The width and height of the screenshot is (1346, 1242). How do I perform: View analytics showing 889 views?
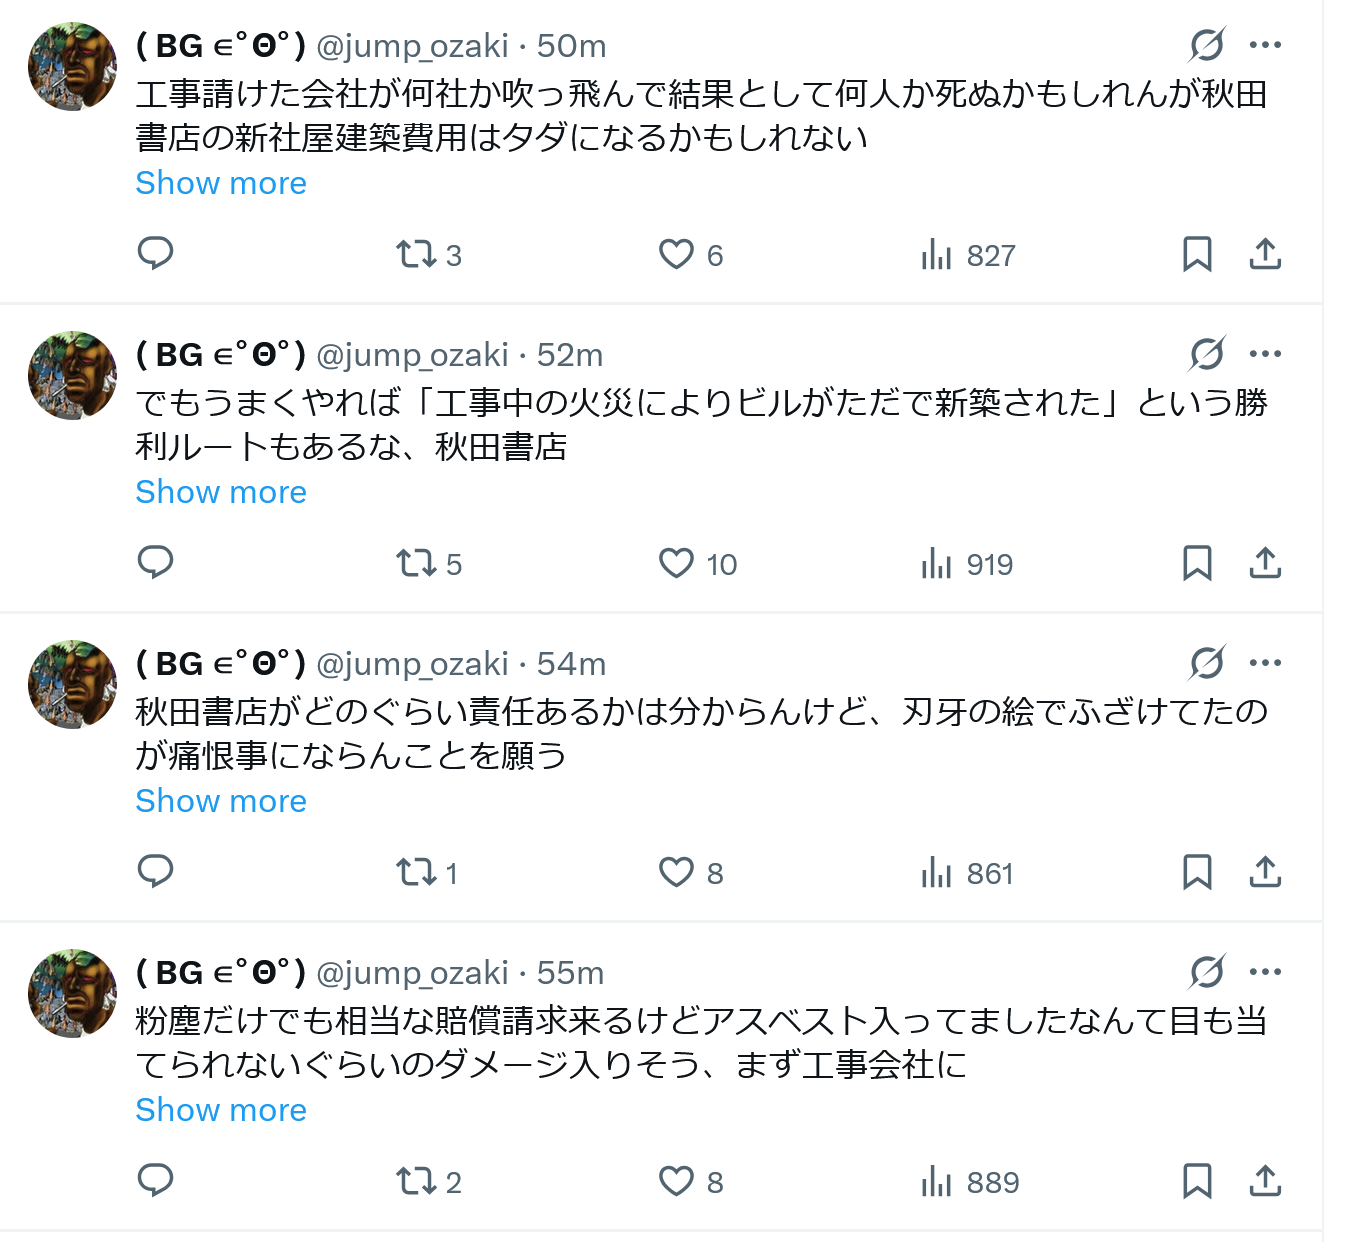tap(937, 1182)
